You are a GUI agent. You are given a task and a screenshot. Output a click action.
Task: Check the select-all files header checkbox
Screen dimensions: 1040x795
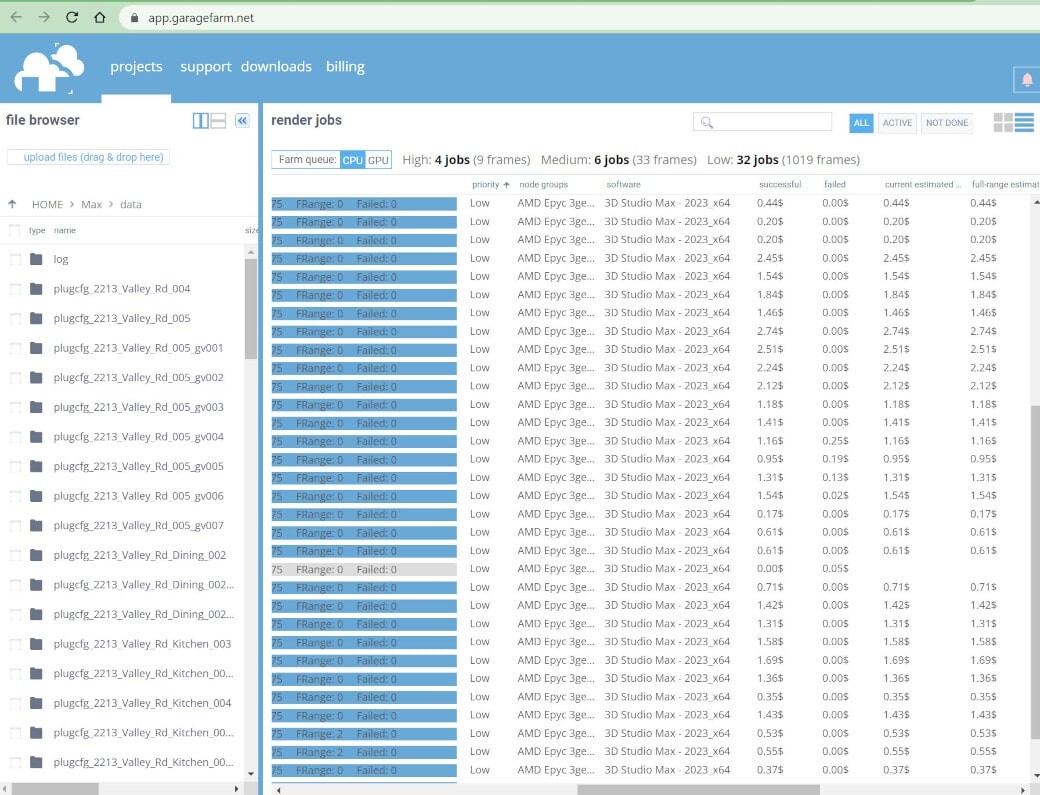(x=14, y=230)
